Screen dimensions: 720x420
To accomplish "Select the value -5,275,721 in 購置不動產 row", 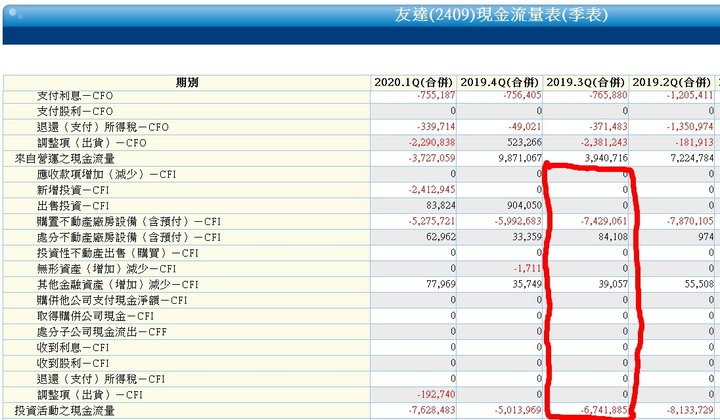I will tap(432, 221).
